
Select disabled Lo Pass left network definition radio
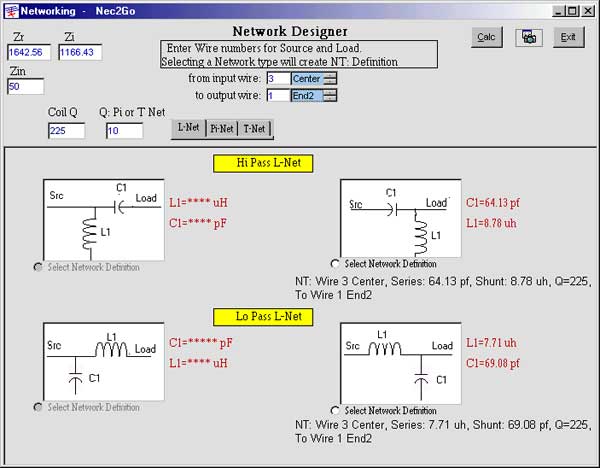tap(38, 407)
